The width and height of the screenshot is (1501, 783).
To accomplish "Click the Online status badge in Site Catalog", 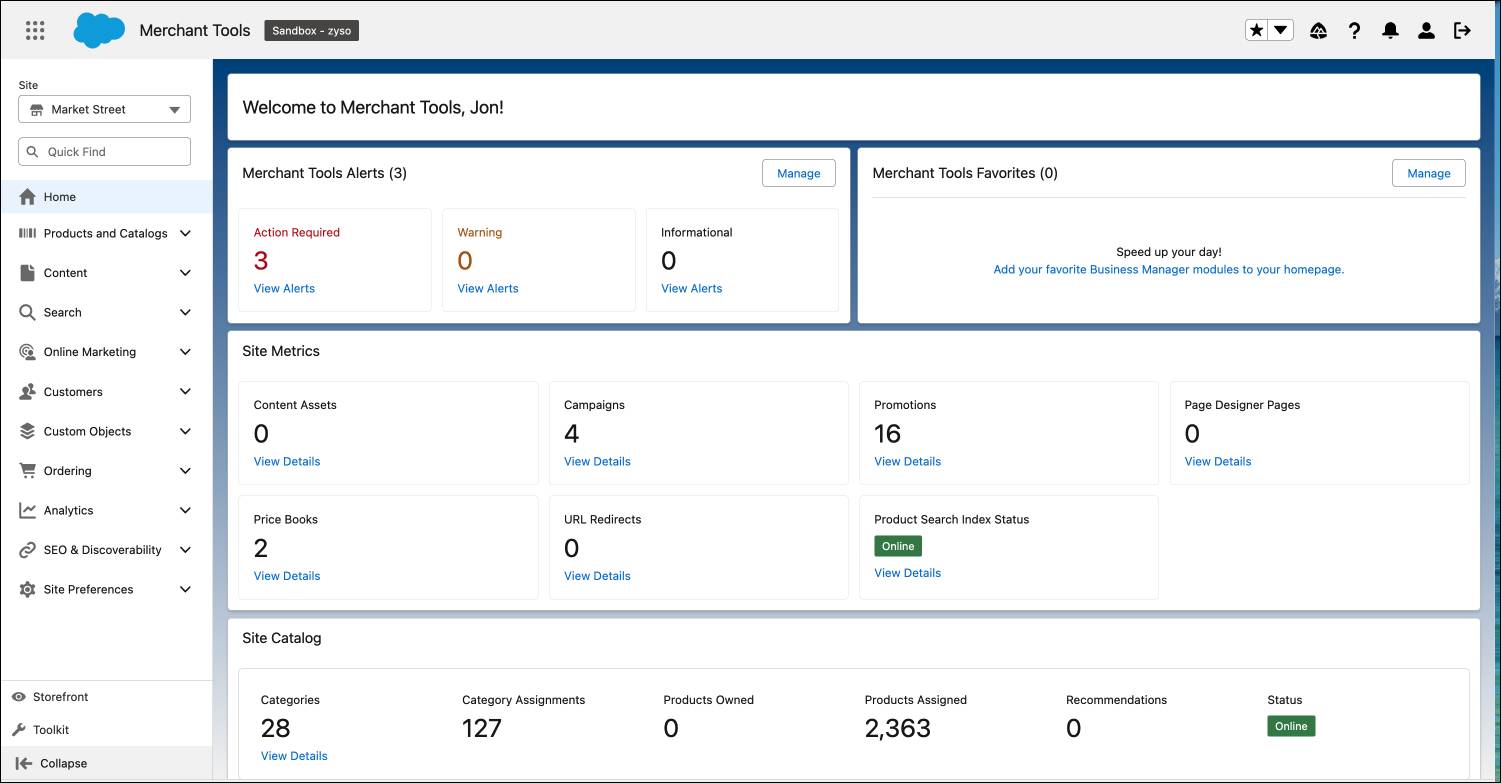I will coord(1291,726).
